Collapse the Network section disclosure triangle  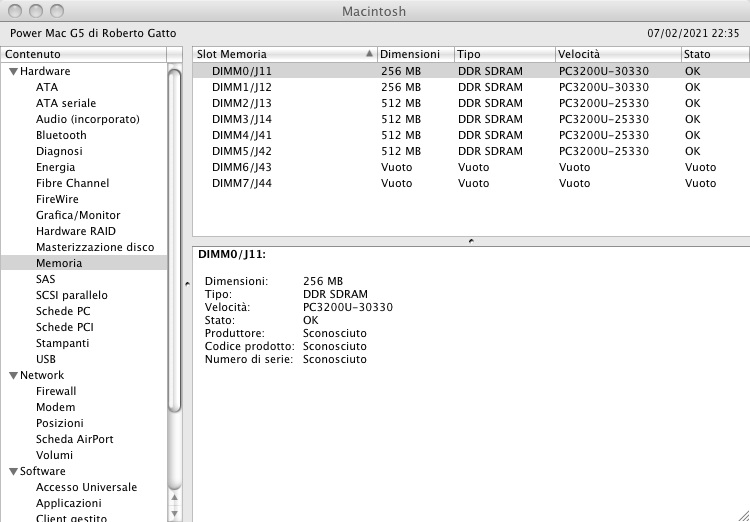13,376
